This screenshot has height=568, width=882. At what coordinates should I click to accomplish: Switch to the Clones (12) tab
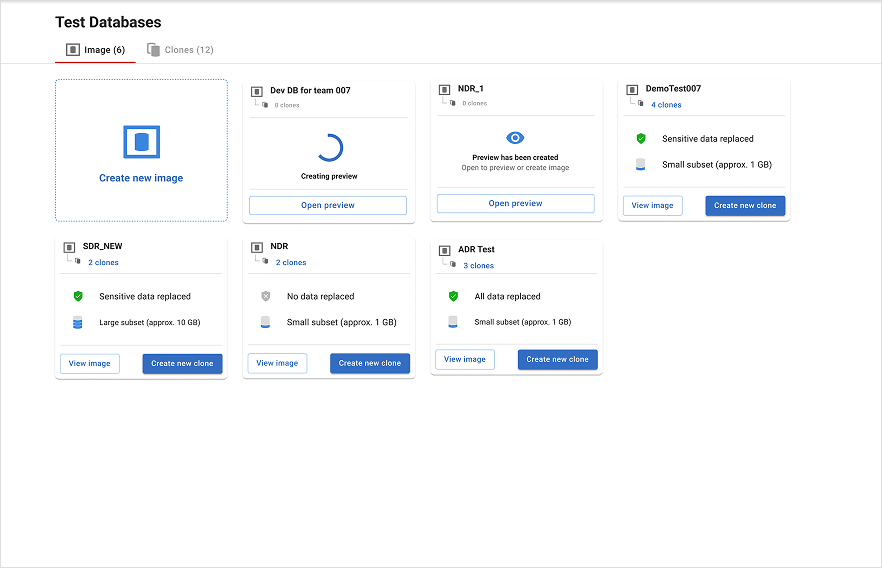[180, 50]
